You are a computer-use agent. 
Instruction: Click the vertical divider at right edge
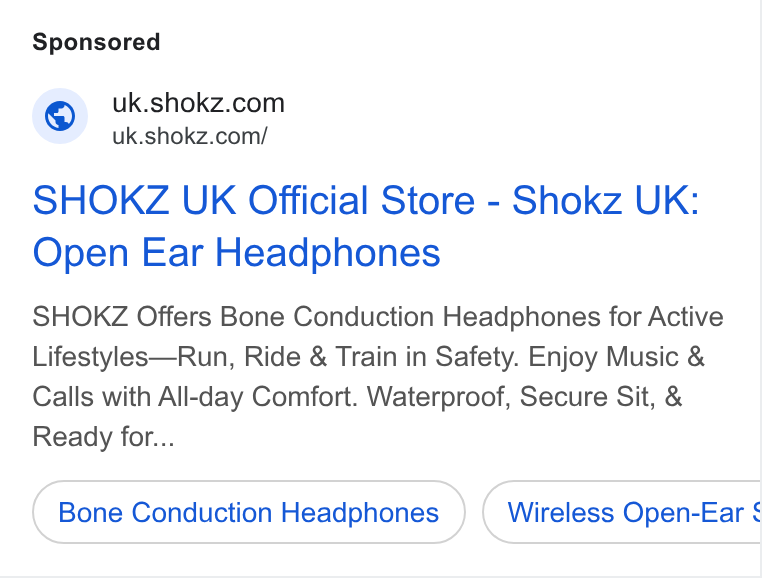point(760,289)
